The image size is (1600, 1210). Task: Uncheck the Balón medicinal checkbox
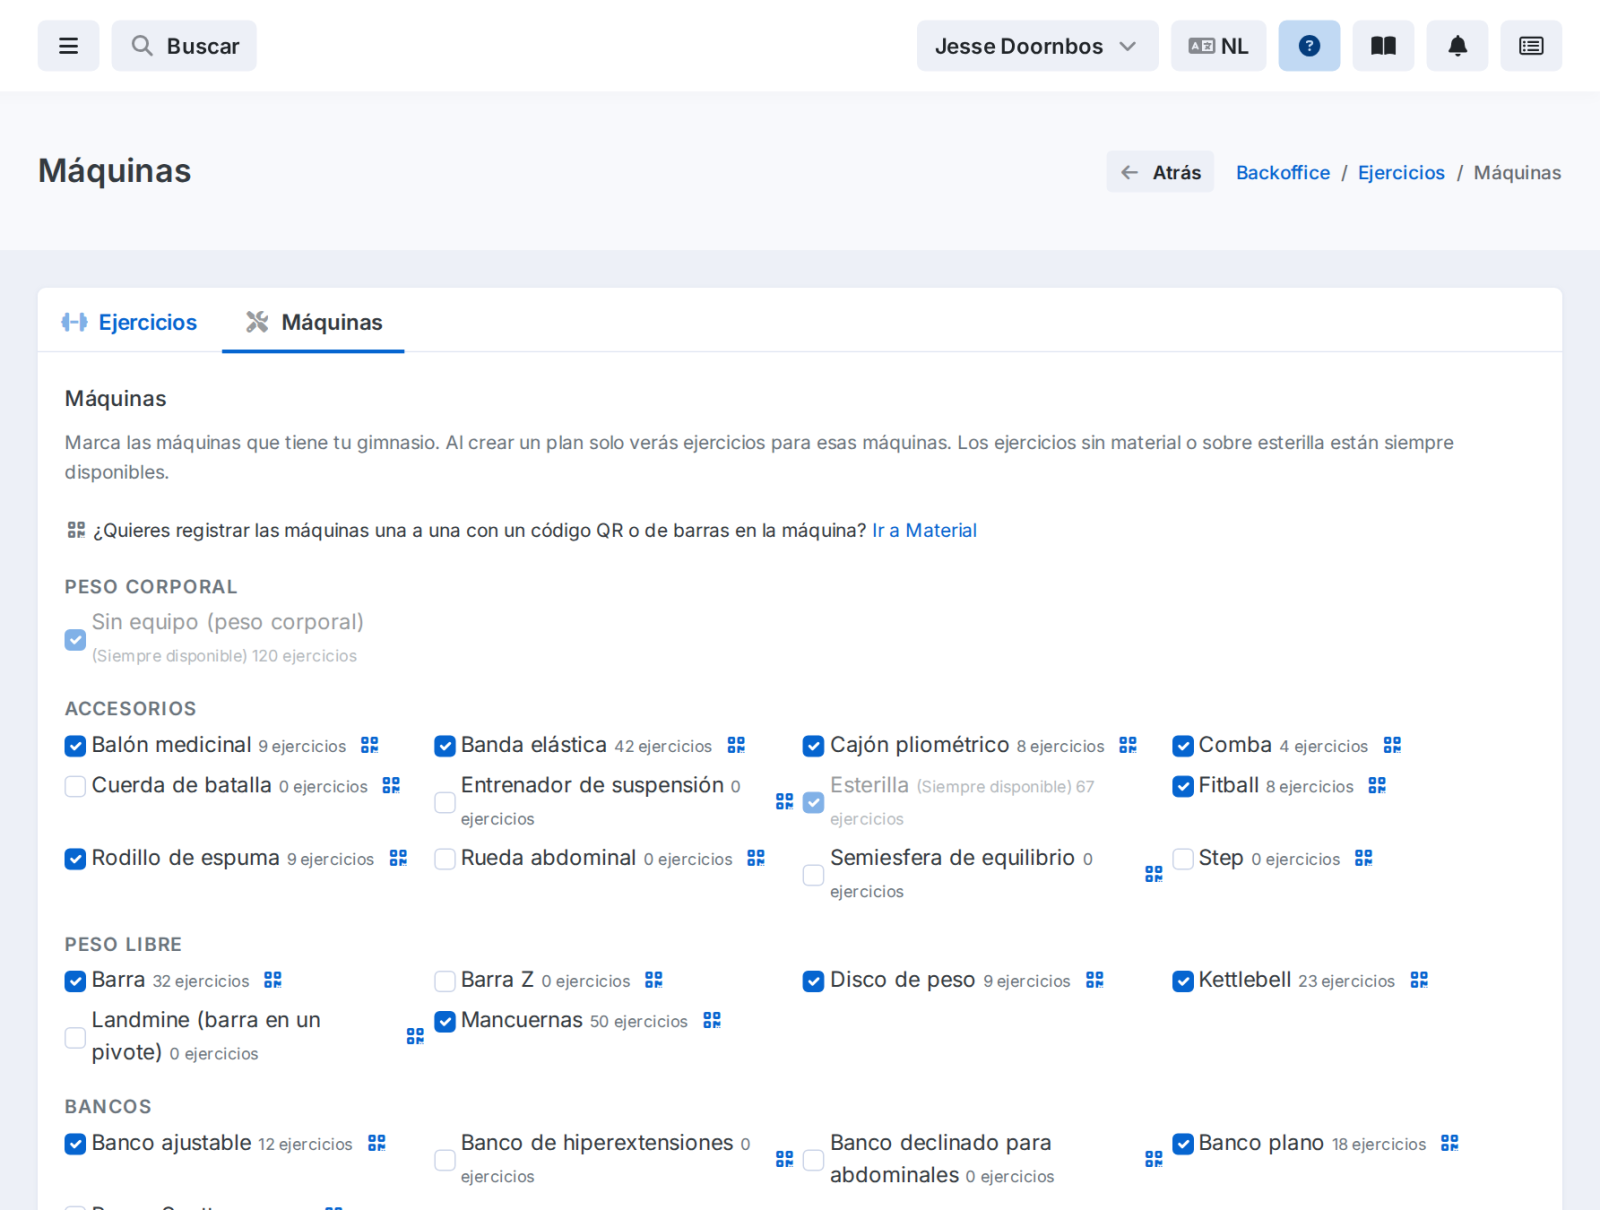(x=75, y=746)
